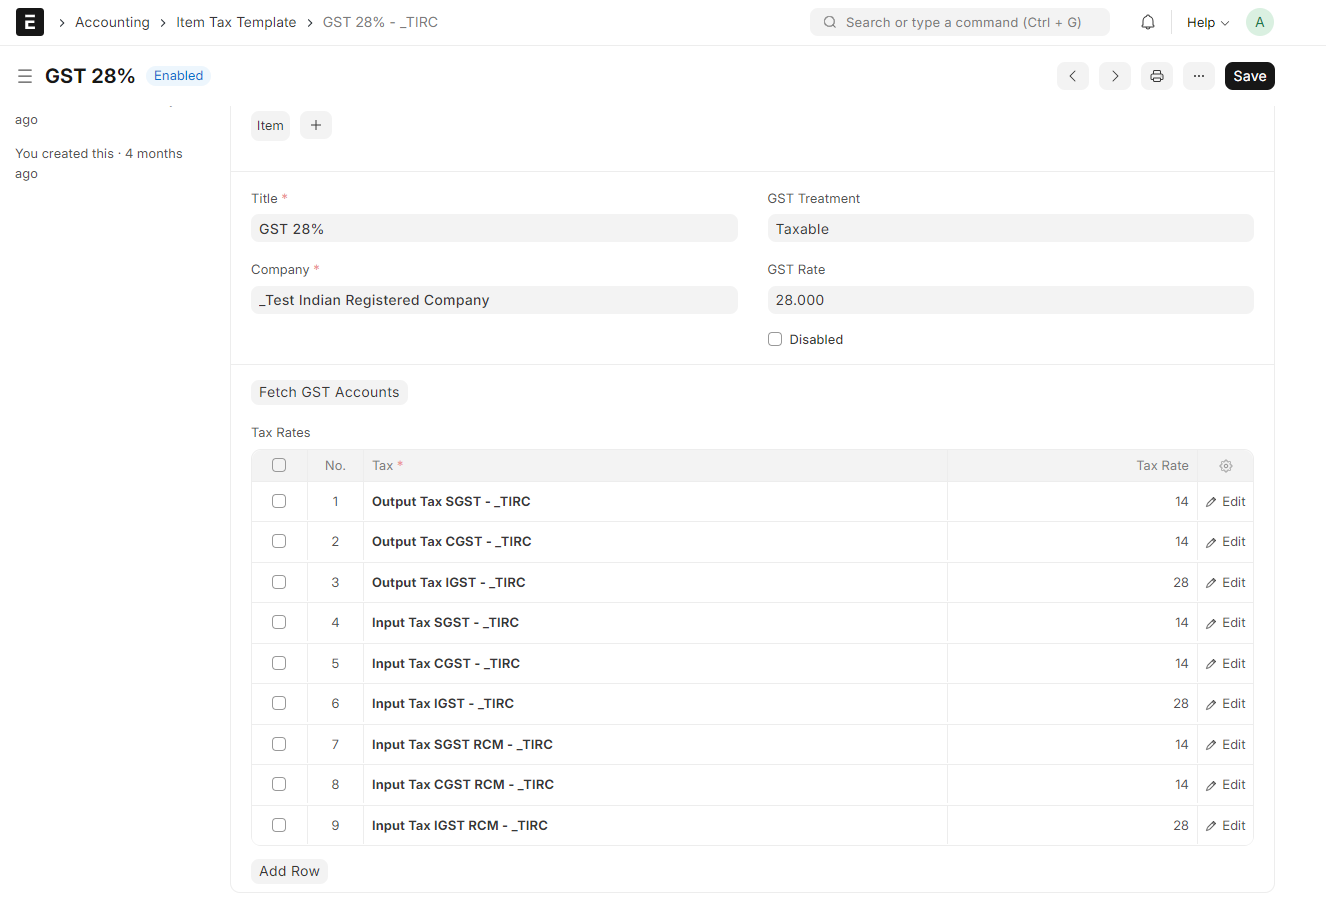
Task: Expand the Help dropdown
Action: coord(1208,22)
